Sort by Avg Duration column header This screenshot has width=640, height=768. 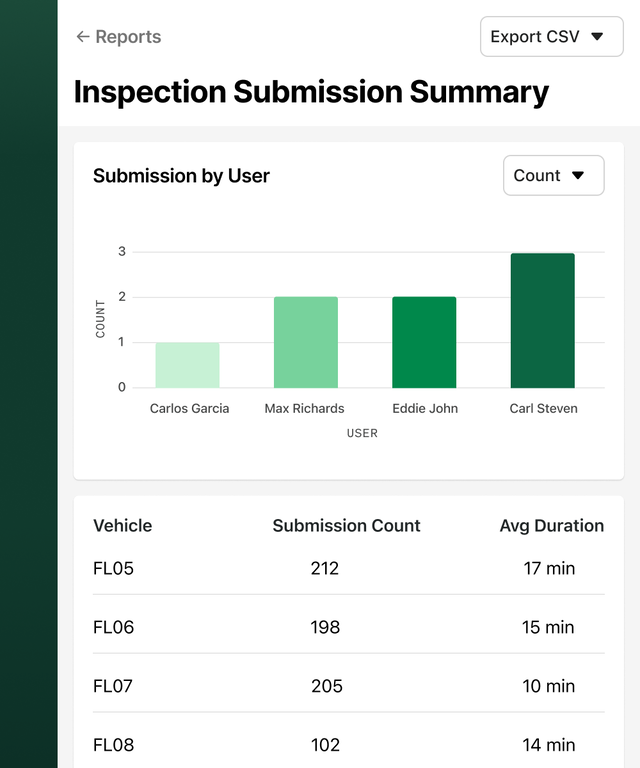[551, 525]
